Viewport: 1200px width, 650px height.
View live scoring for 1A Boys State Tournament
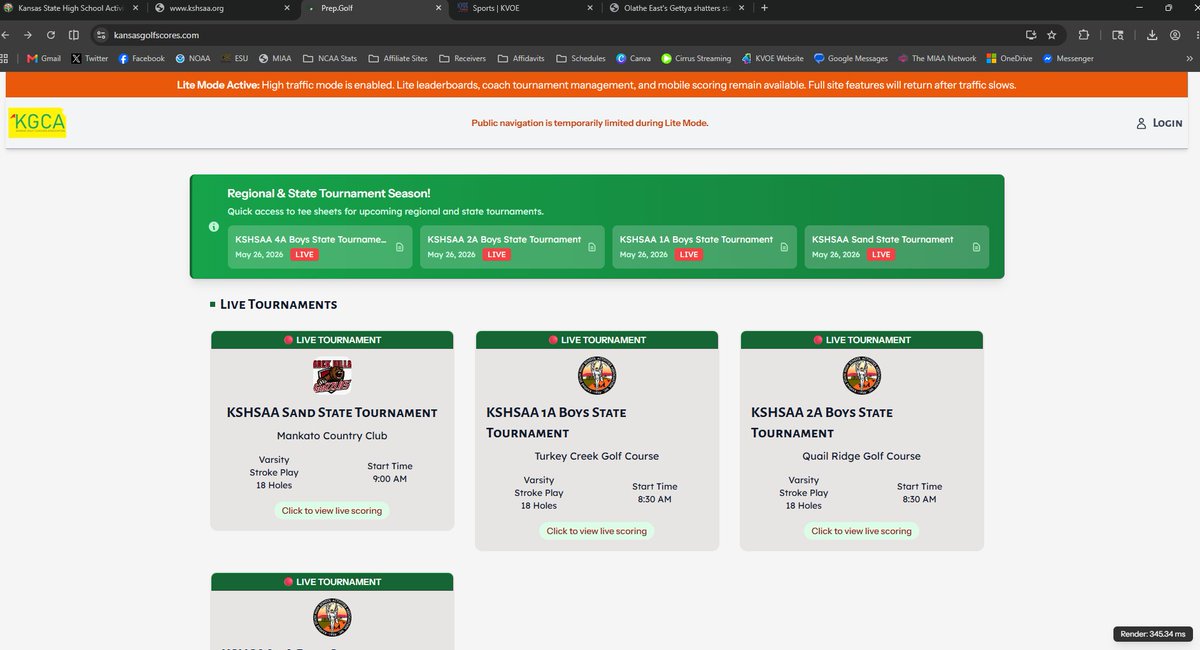click(x=597, y=531)
